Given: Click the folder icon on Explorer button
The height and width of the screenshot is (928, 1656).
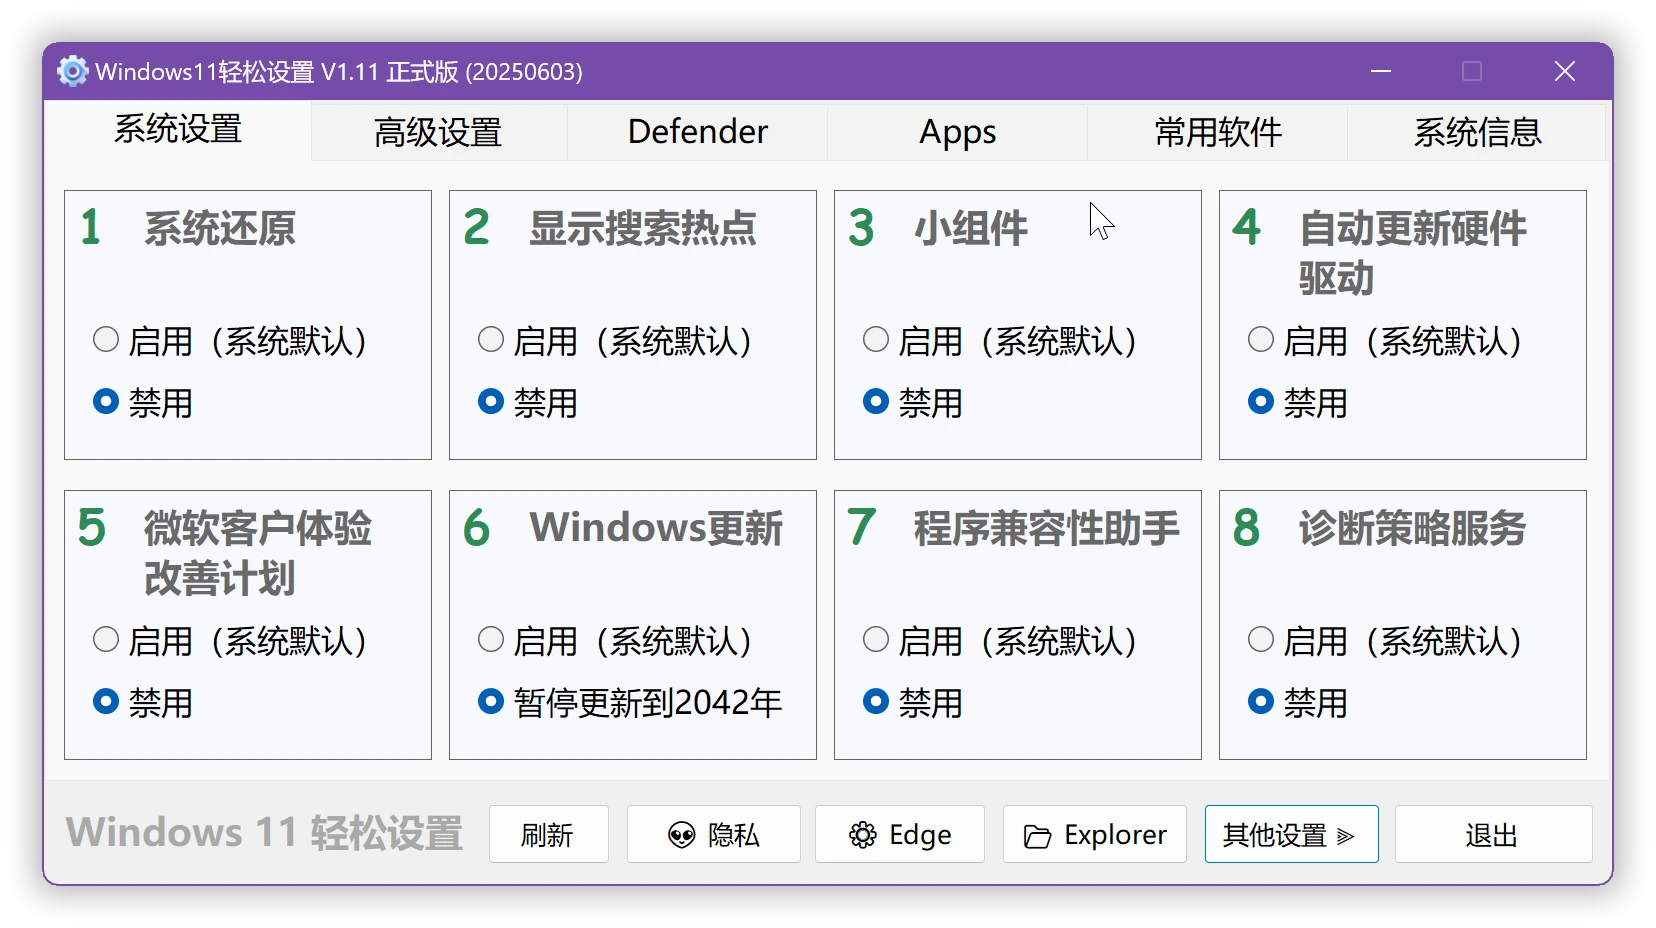Looking at the screenshot, I should pyautogui.click(x=1037, y=836).
